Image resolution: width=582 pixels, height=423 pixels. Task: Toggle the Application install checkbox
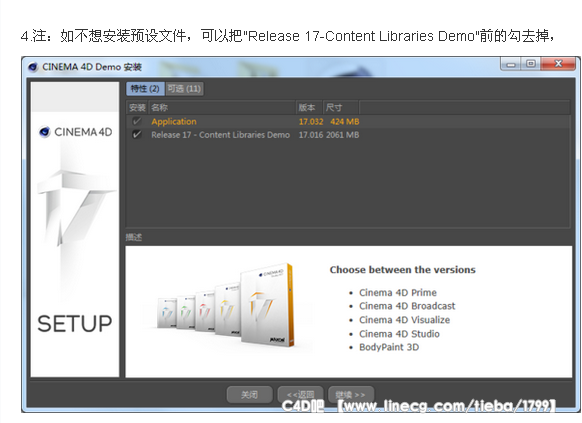(137, 121)
